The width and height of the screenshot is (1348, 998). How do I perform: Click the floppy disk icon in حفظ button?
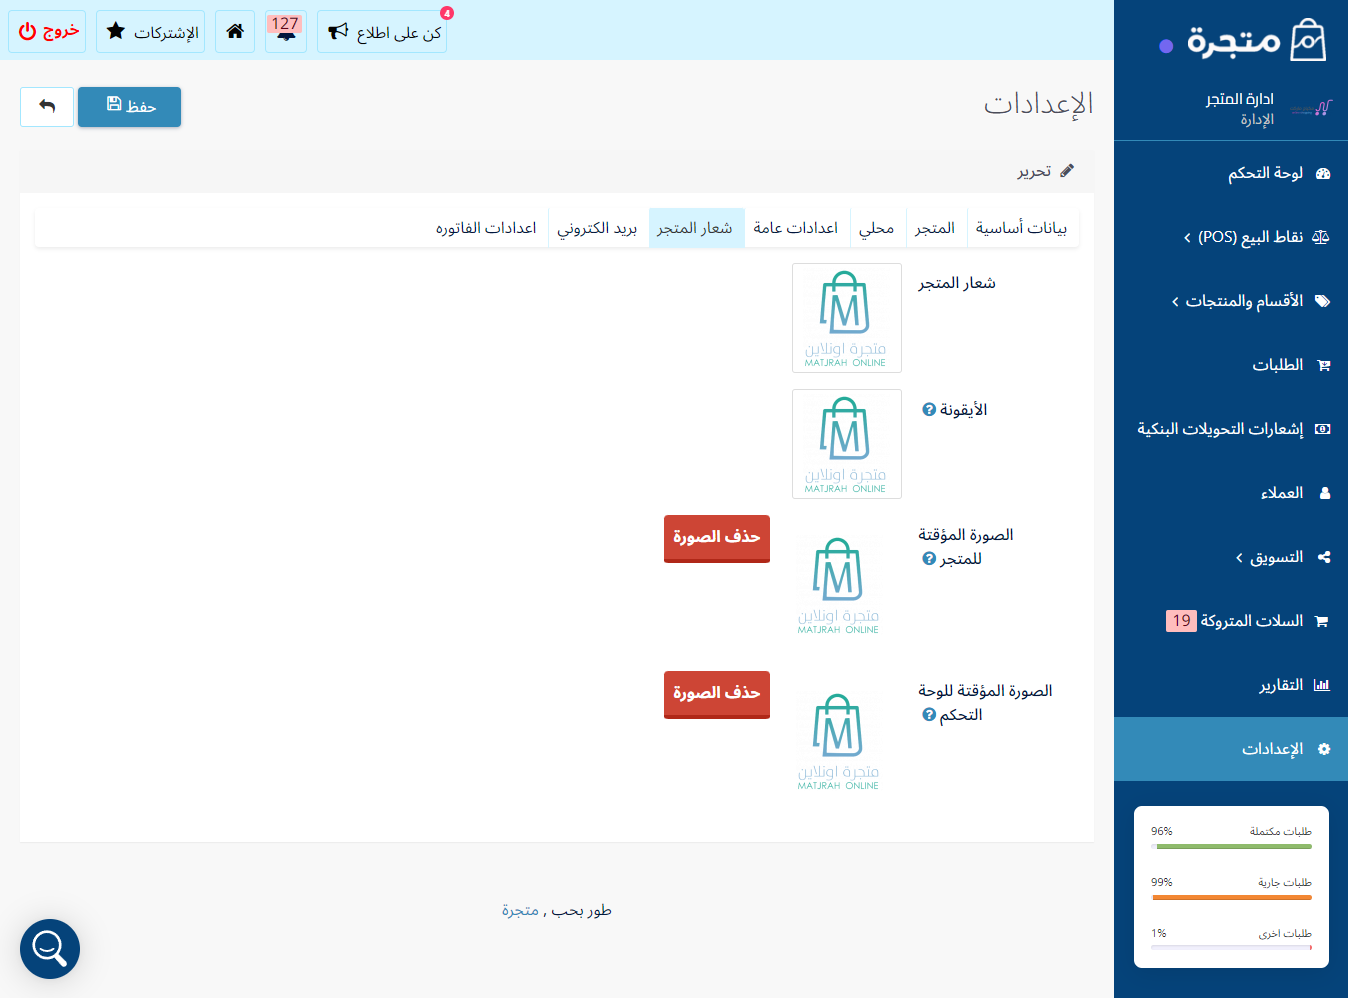coord(114,104)
